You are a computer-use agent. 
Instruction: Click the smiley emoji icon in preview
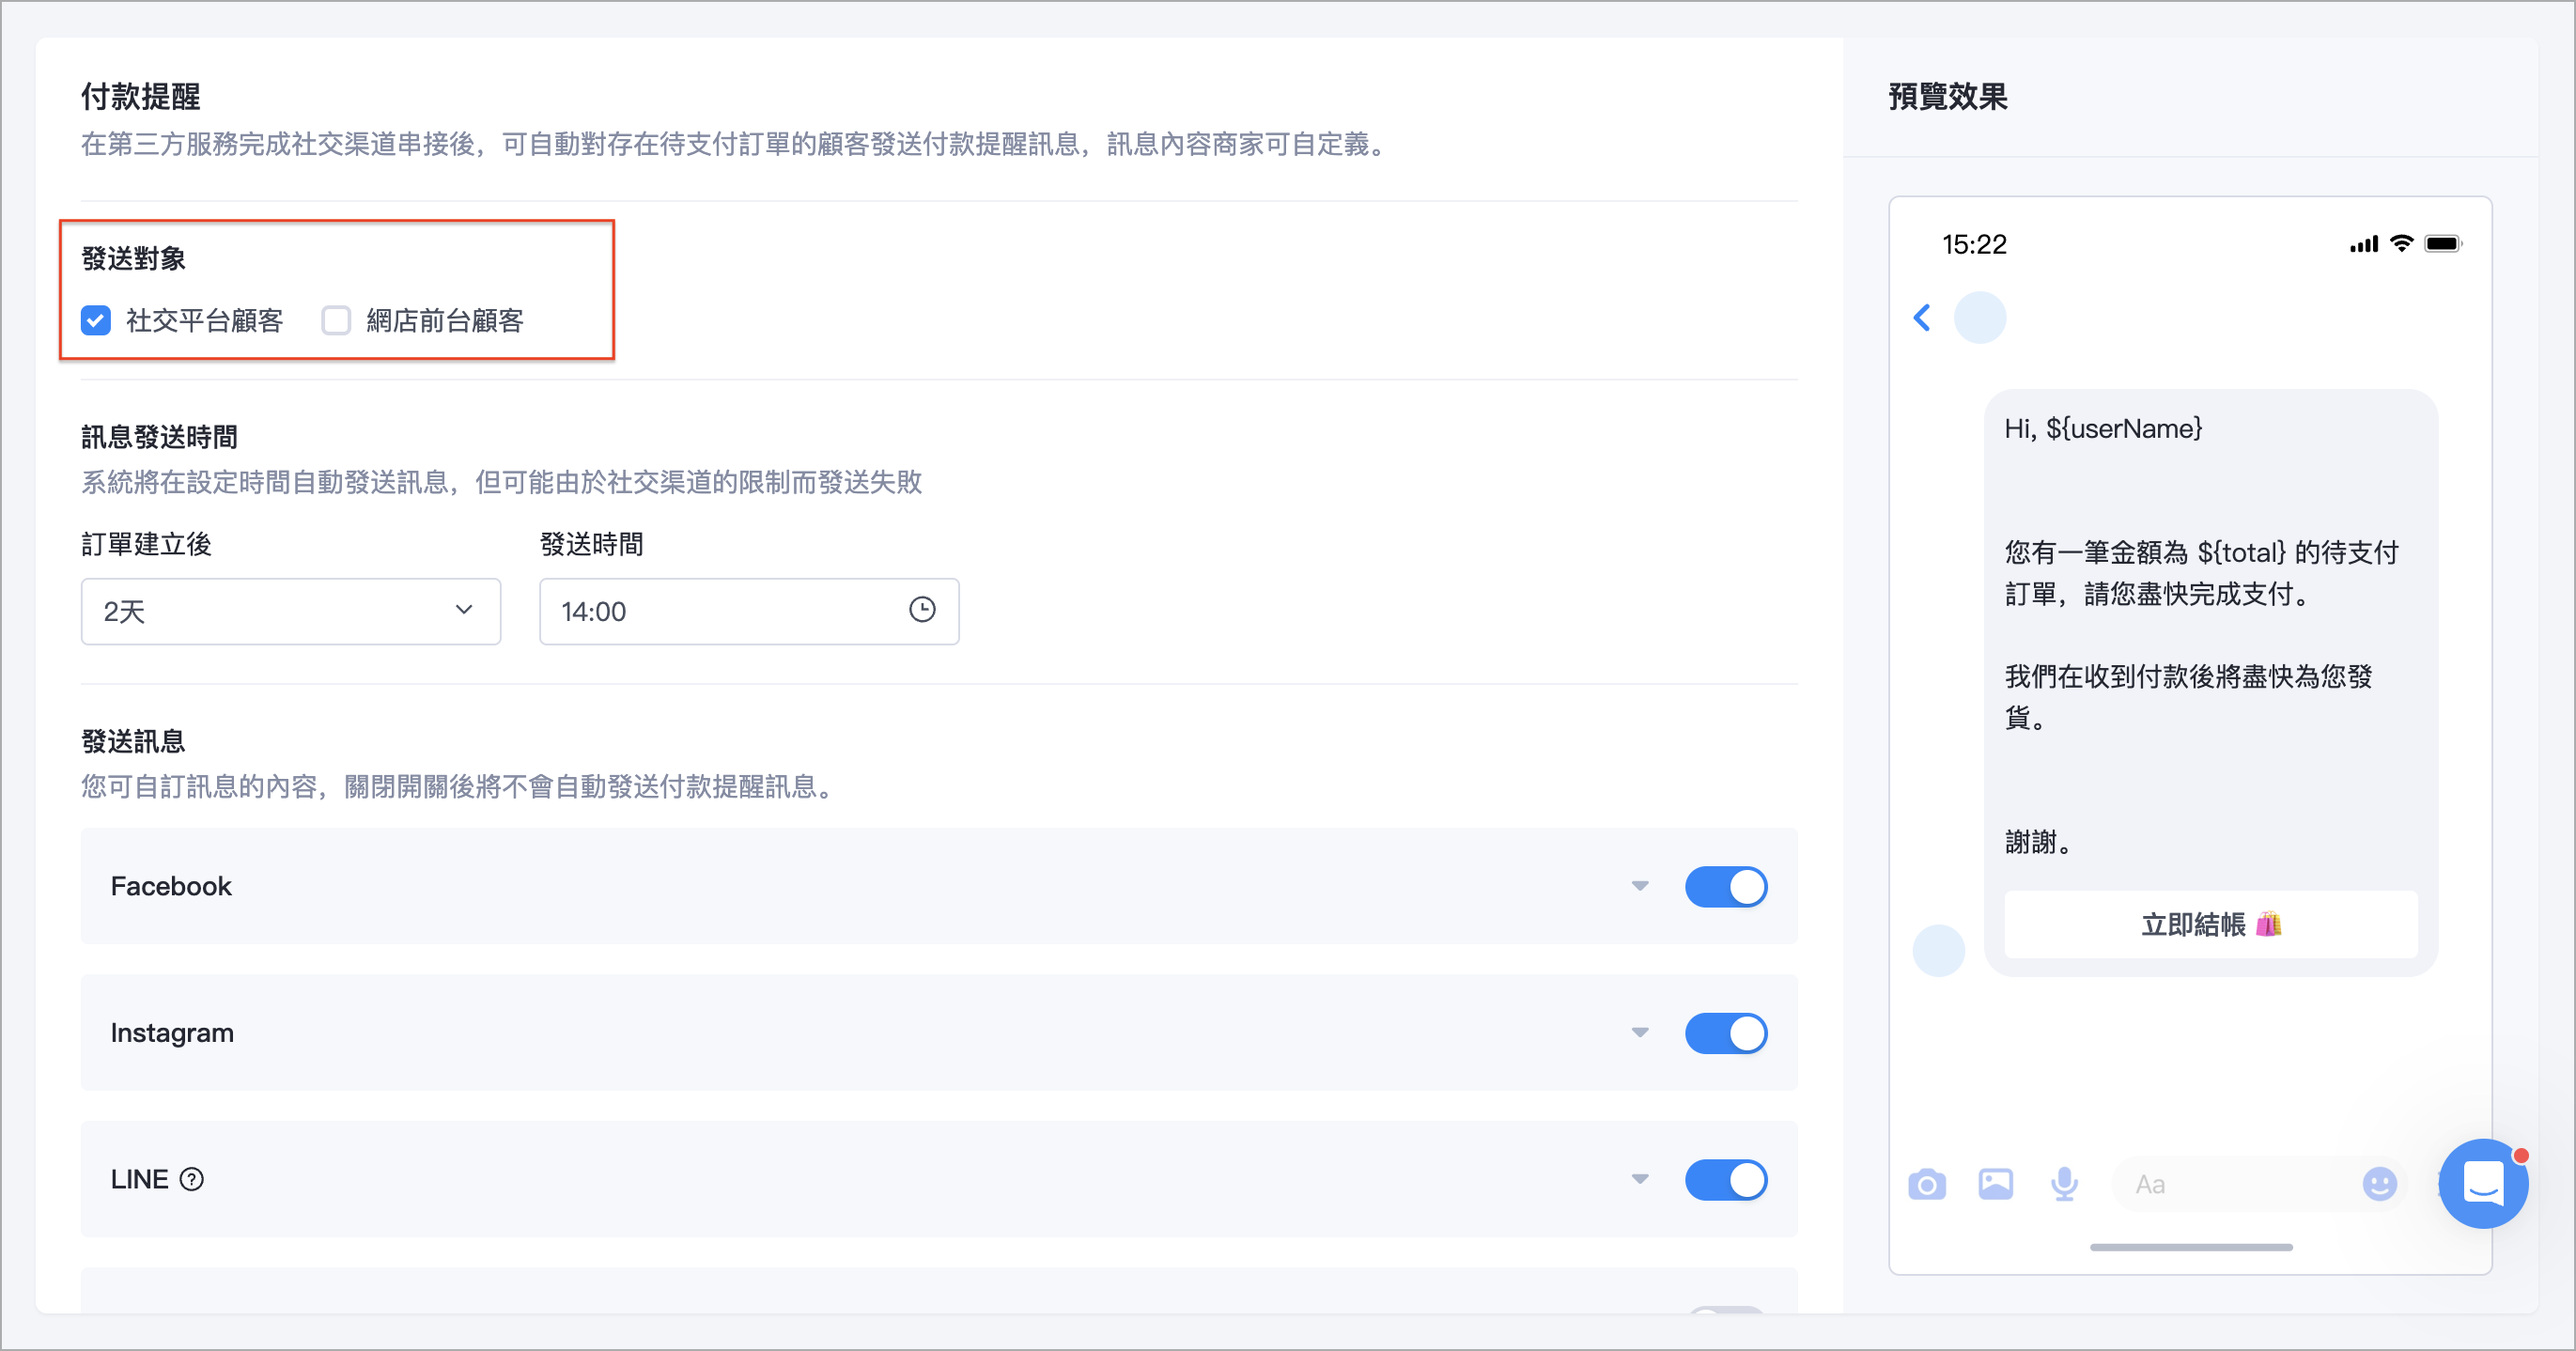tap(2379, 1184)
